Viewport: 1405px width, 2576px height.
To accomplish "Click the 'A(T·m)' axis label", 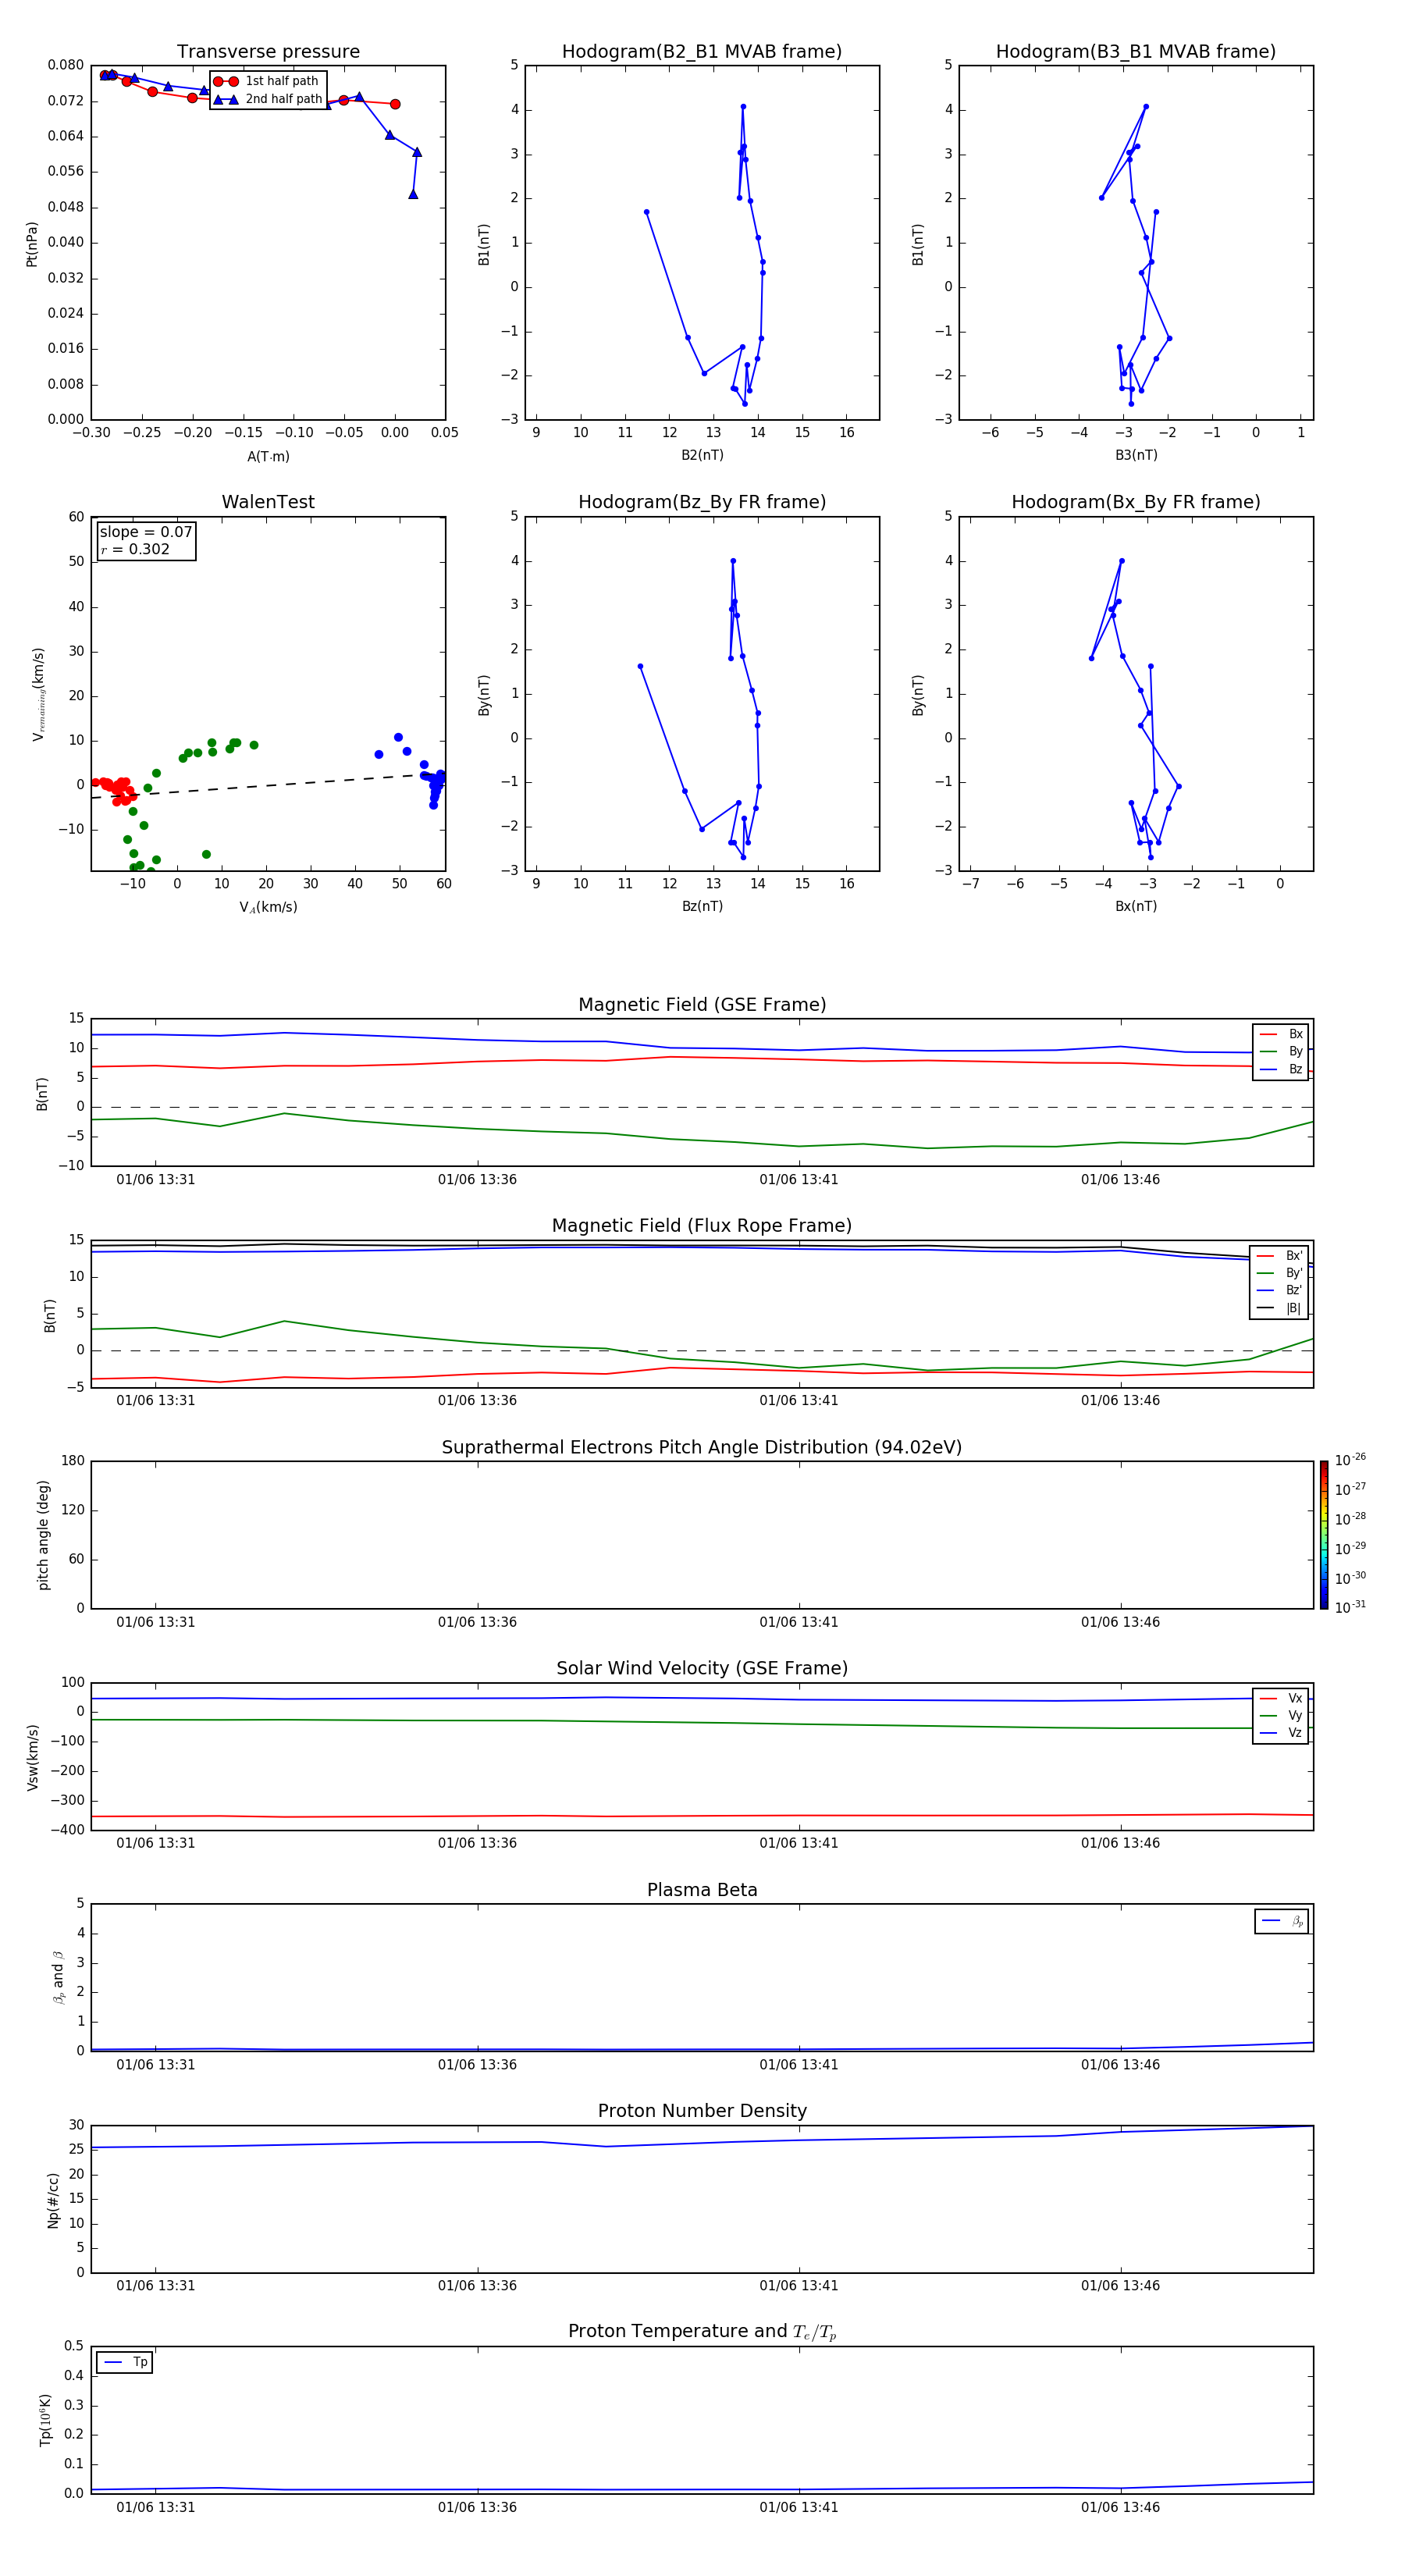I will [x=268, y=456].
